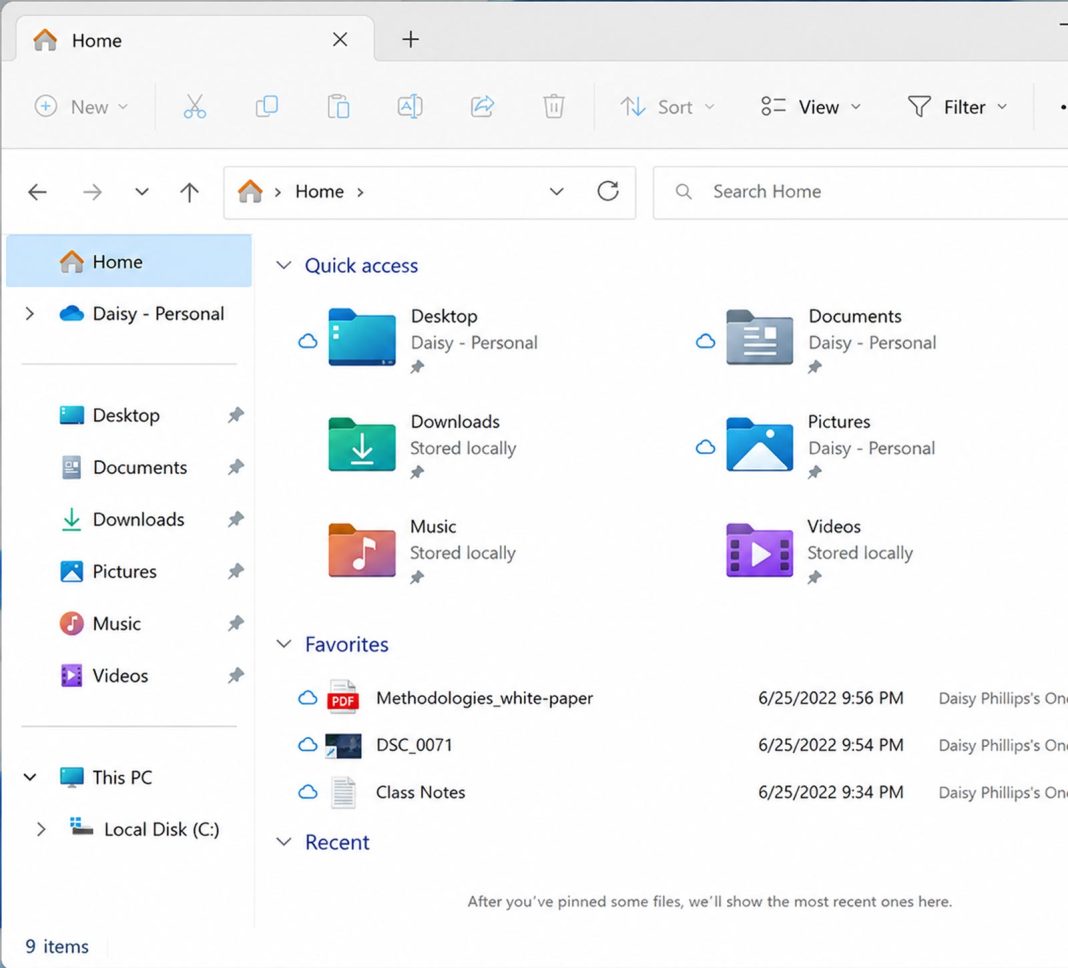Click the Rename icon in the toolbar
1068x968 pixels.
point(410,107)
